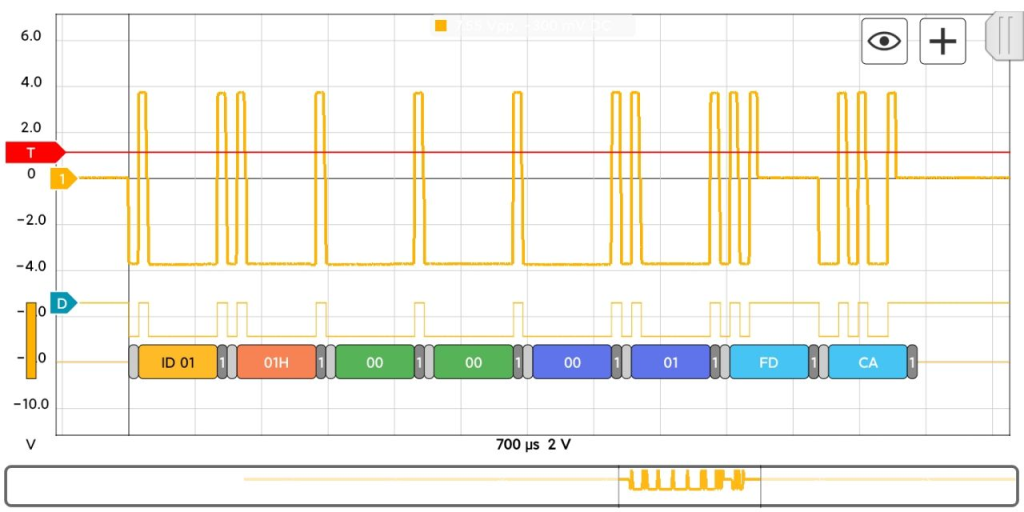The image size is (1024, 512).
Task: Select the light blue FD decoded byte
Action: coord(768,362)
